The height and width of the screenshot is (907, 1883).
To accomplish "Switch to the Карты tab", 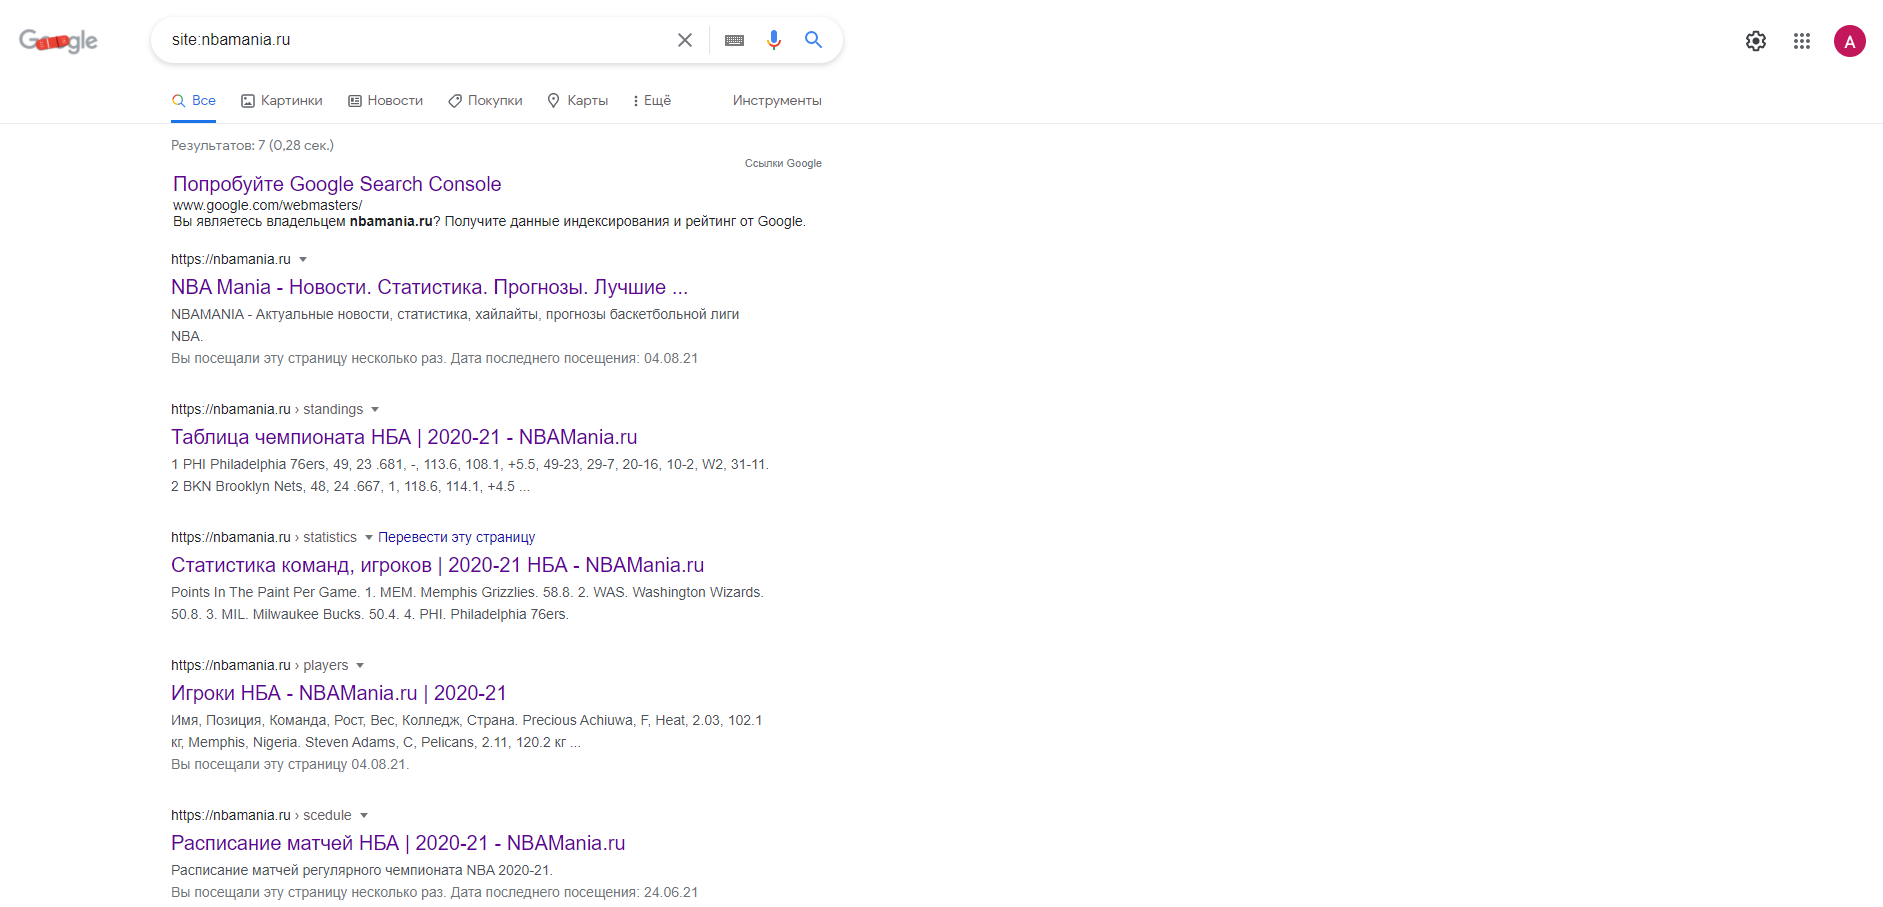I will (x=578, y=101).
